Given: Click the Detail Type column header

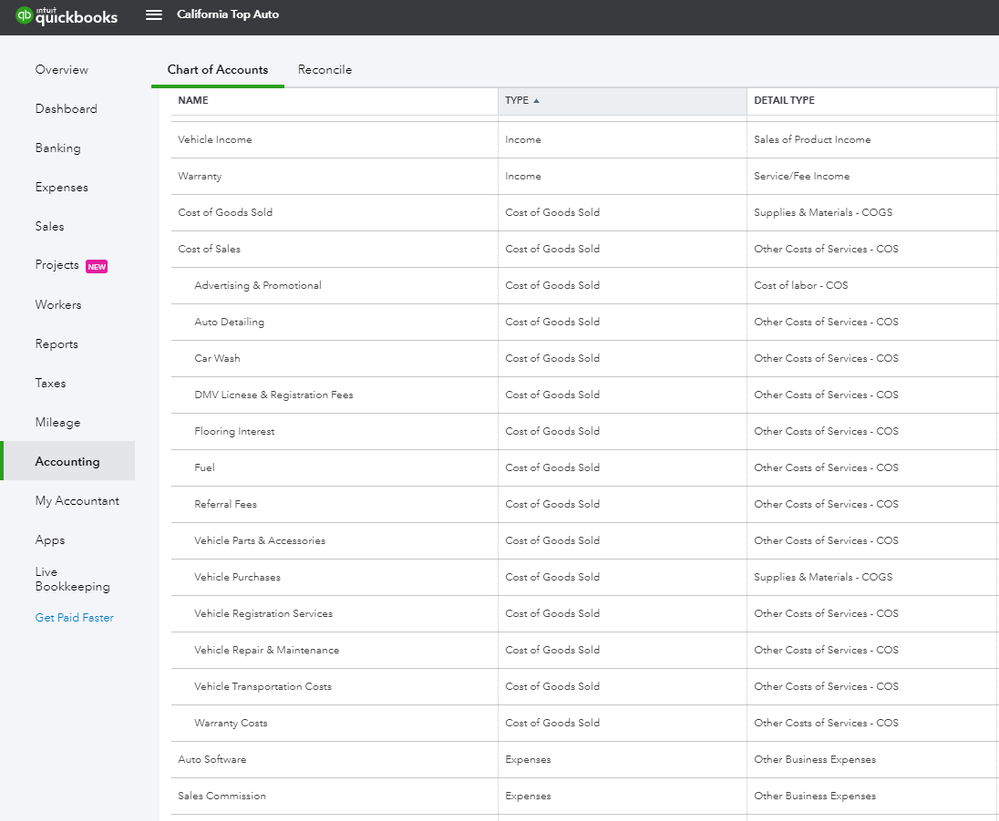Looking at the screenshot, I should pos(784,101).
